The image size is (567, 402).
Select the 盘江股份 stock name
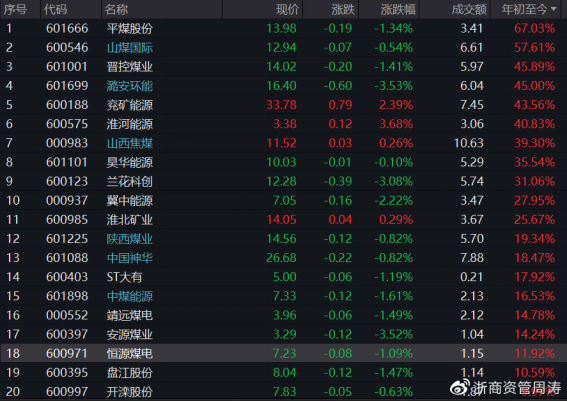click(x=130, y=373)
